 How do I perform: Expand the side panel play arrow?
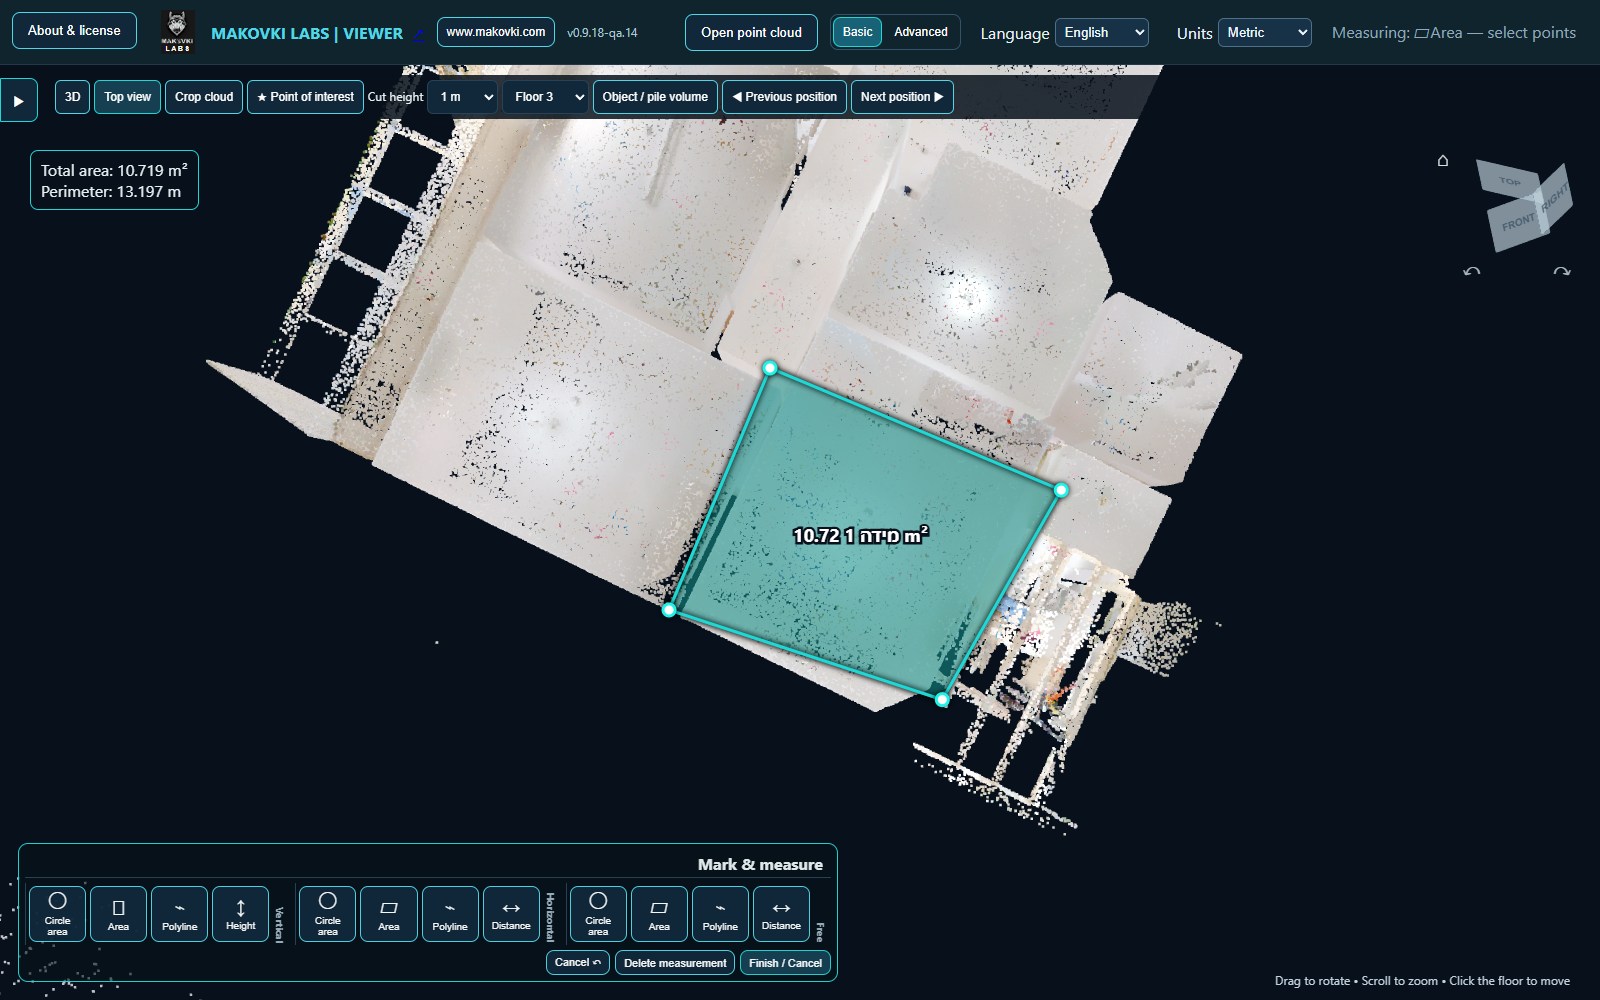[x=18, y=100]
